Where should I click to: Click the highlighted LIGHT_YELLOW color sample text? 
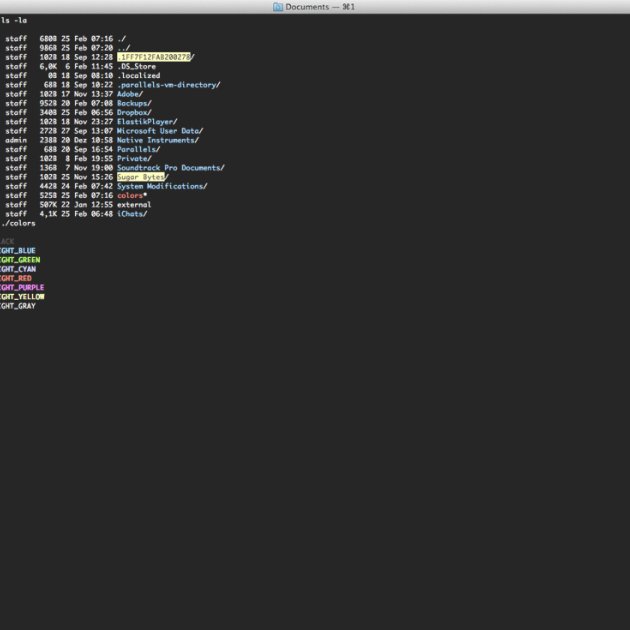[22, 297]
